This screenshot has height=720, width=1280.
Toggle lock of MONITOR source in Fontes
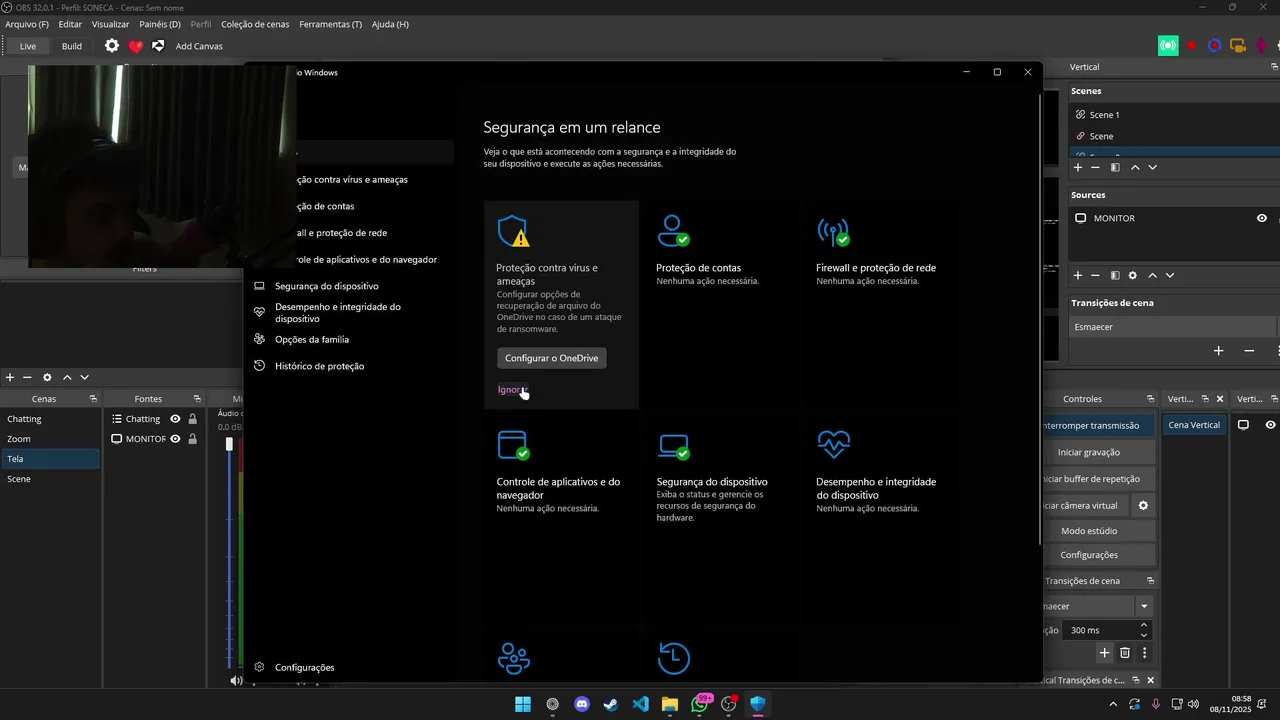[192, 439]
